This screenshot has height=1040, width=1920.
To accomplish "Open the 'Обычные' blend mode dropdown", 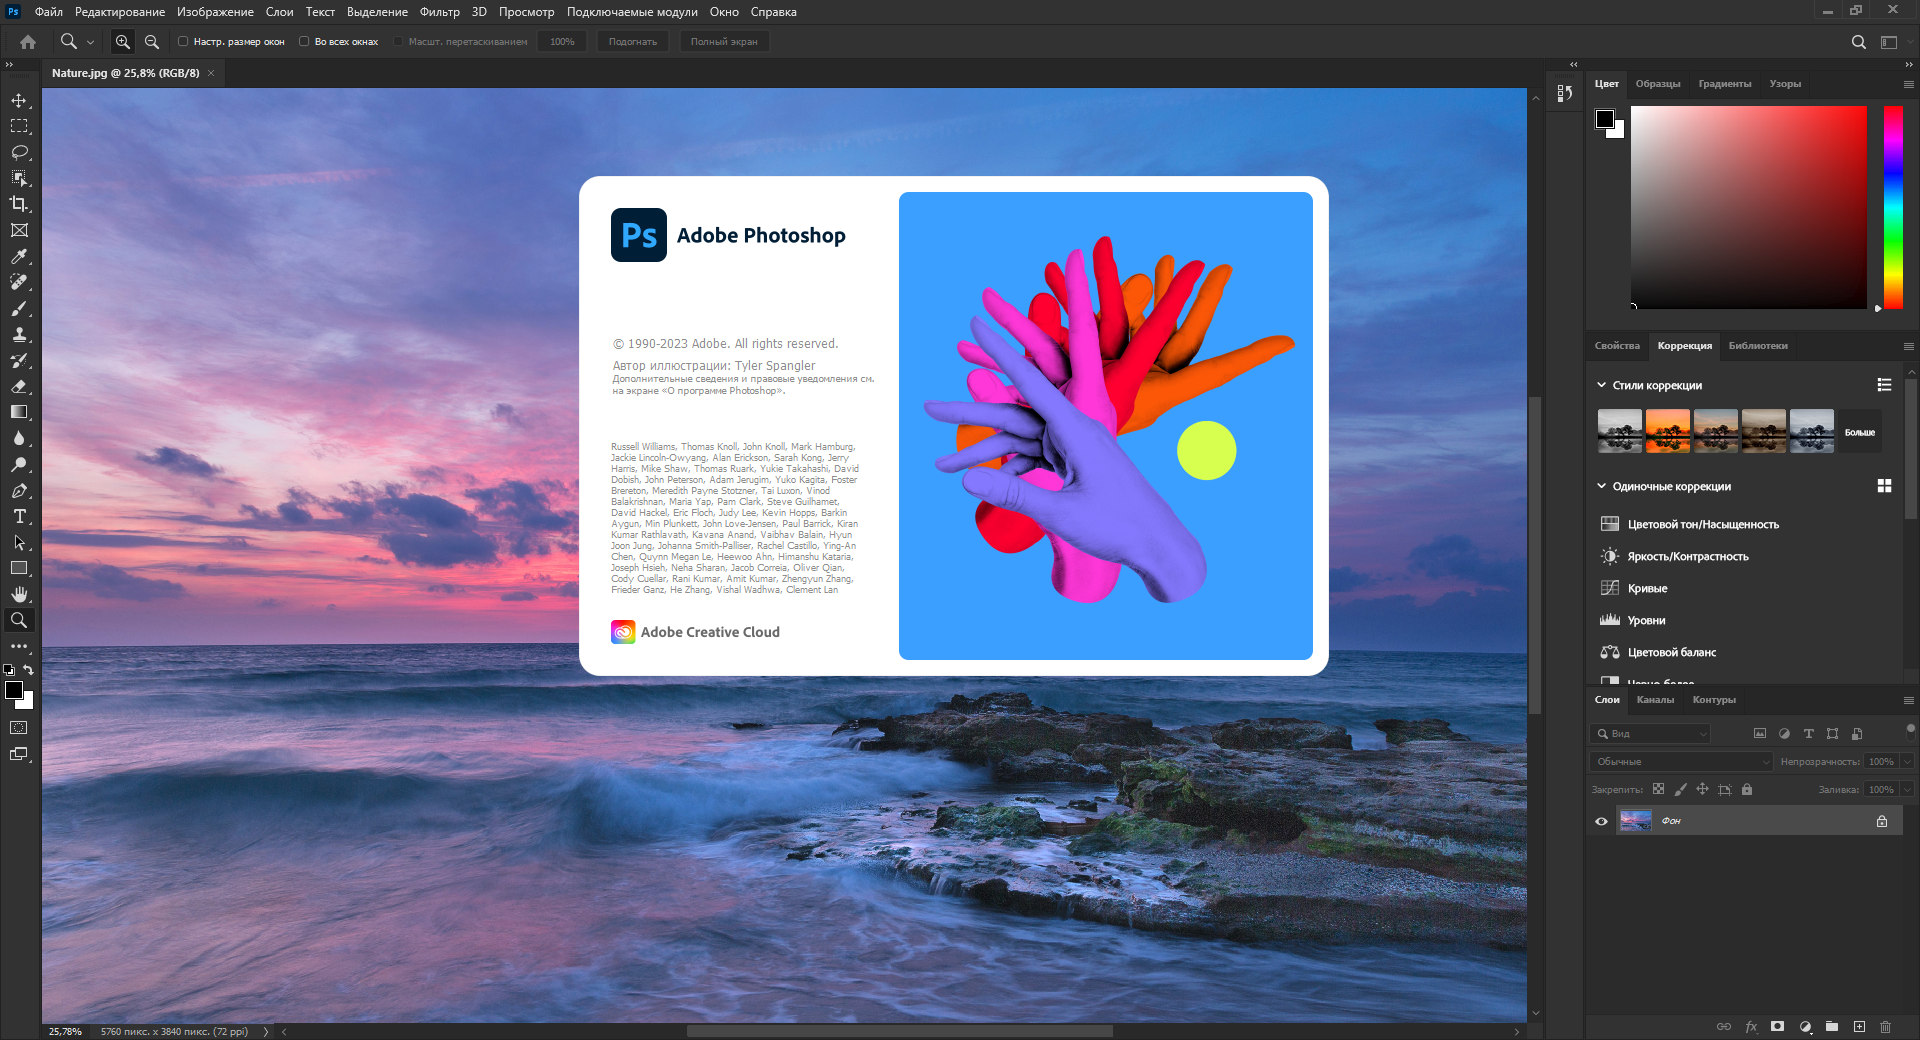I will point(1680,762).
